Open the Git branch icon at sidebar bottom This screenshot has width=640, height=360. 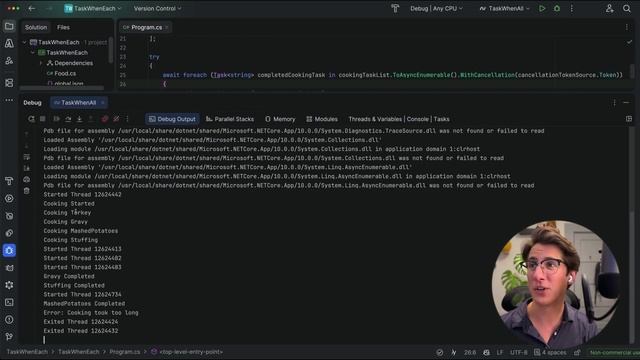9,337
